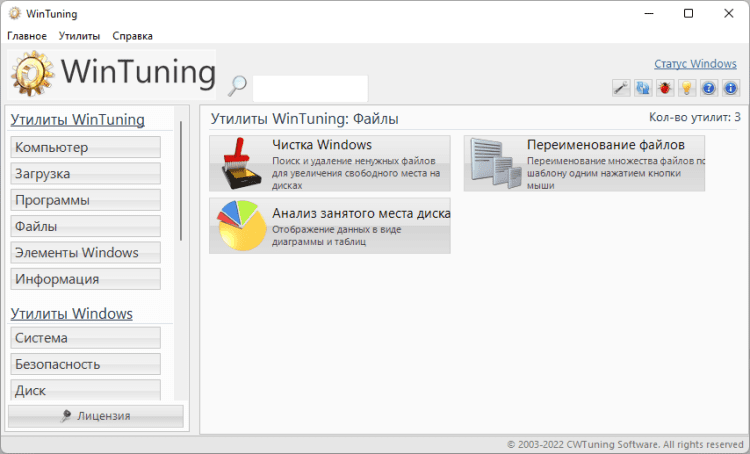
Task: Click the Утилиты WinTuning: Файлы panel title
Action: (305, 119)
